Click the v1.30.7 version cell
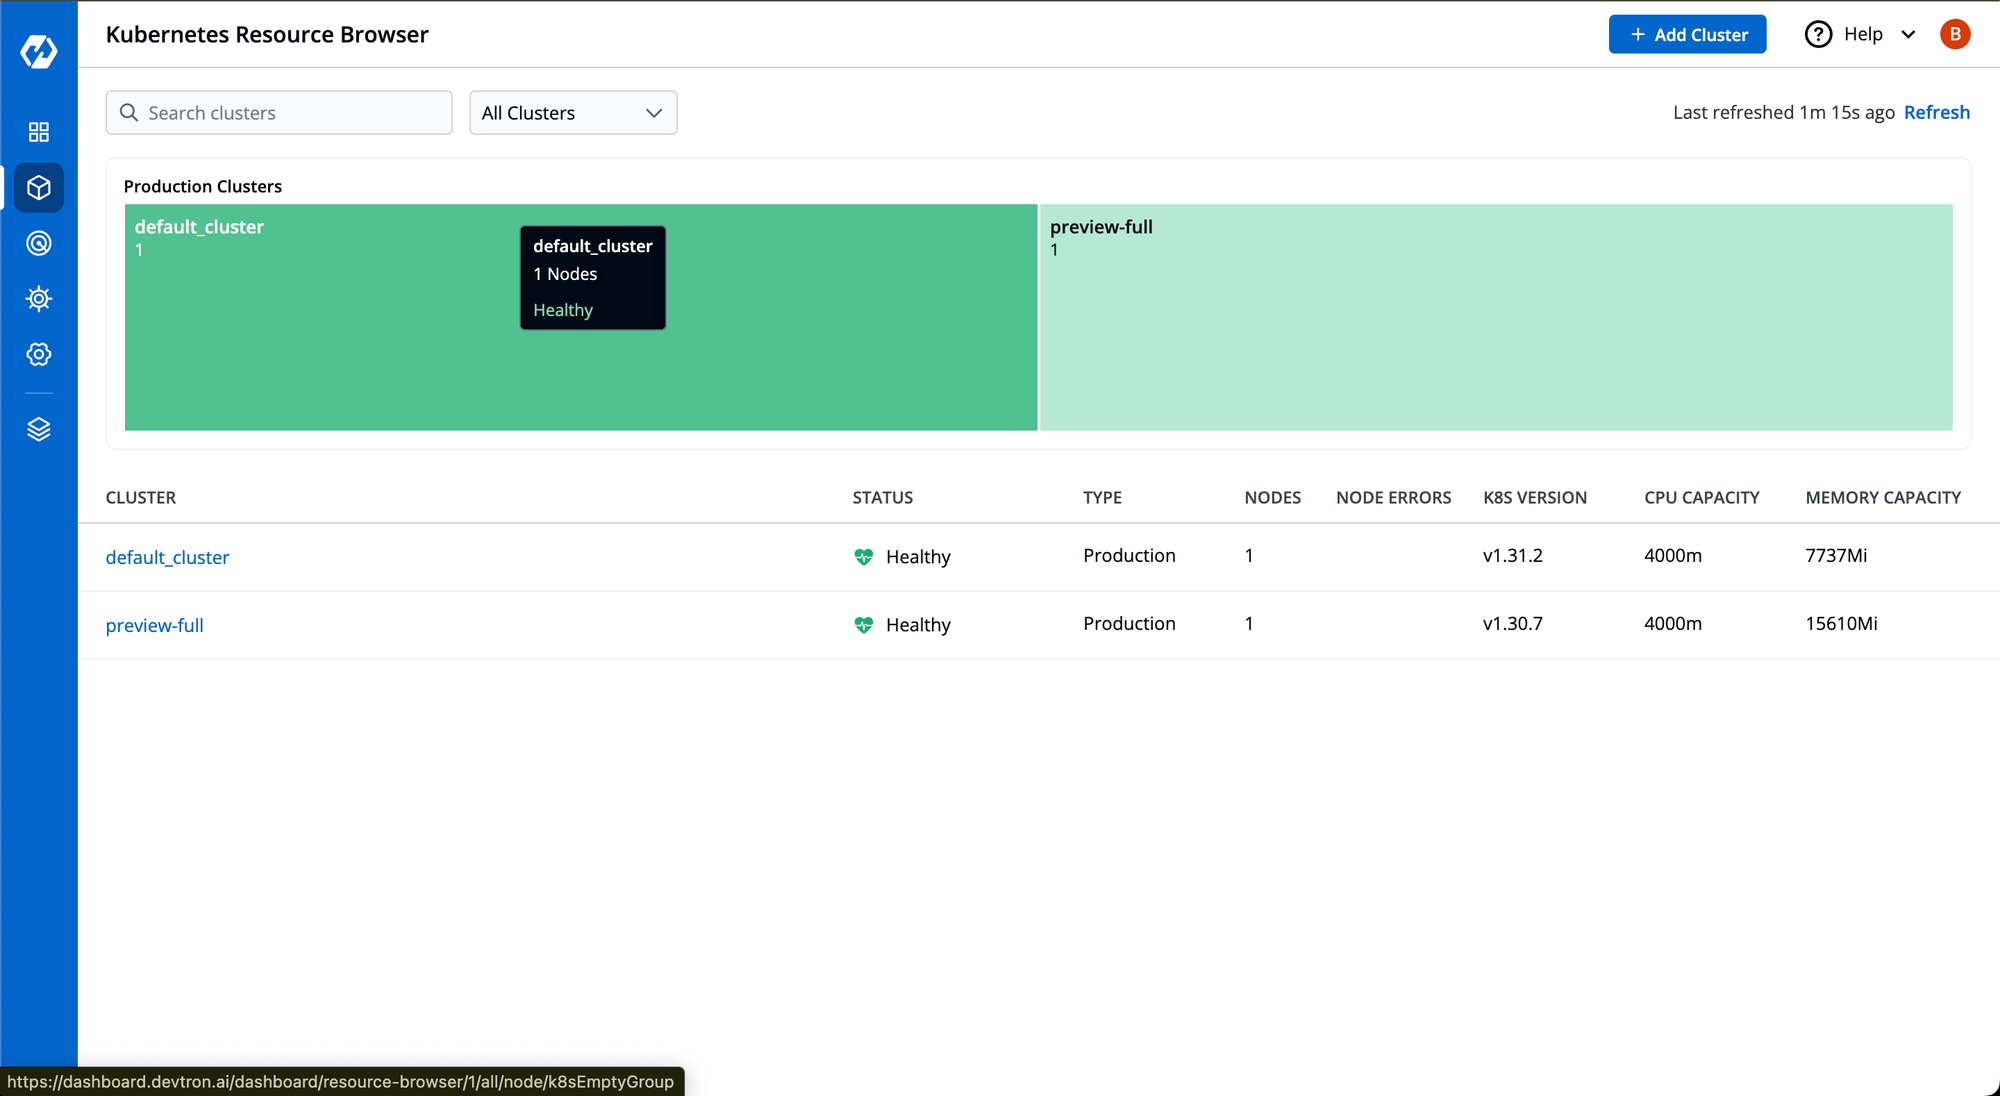Screen dimensions: 2000x1096 [x=1513, y=623]
